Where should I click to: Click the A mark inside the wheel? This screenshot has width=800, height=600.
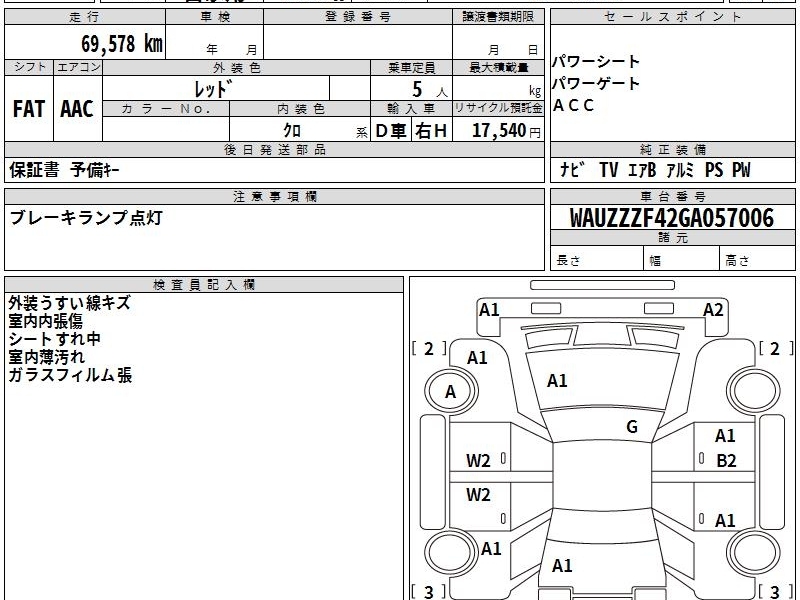tap(450, 392)
